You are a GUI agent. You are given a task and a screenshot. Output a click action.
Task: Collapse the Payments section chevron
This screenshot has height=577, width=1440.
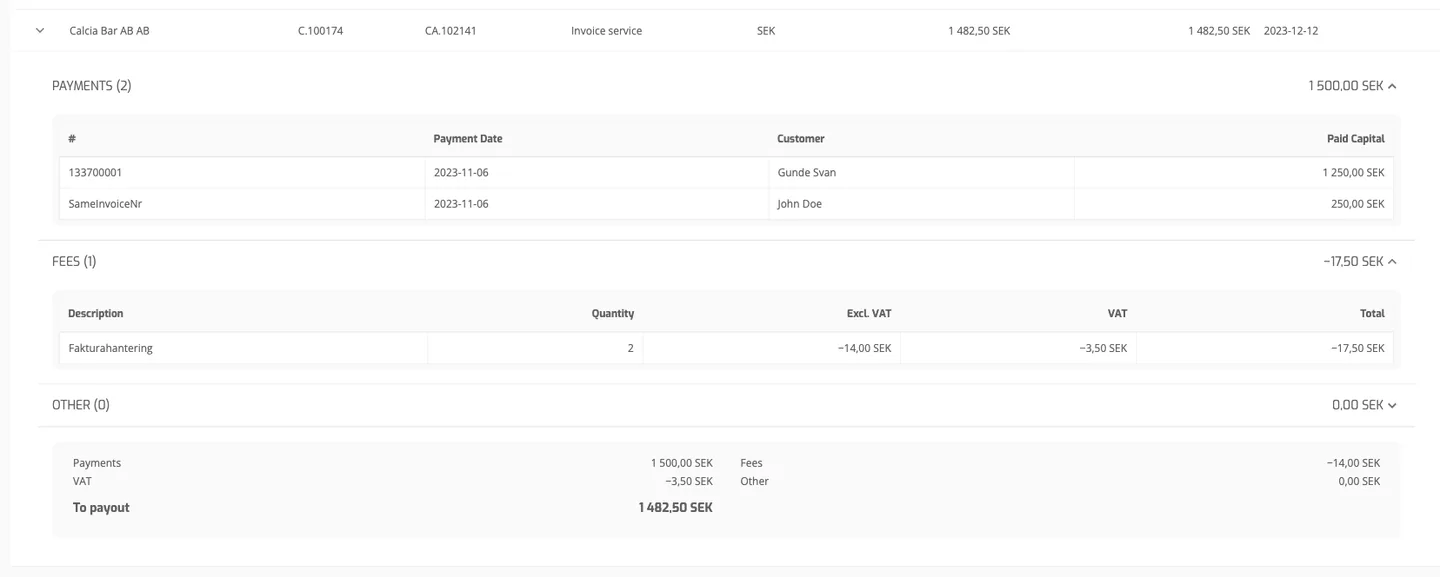[x=1392, y=86]
